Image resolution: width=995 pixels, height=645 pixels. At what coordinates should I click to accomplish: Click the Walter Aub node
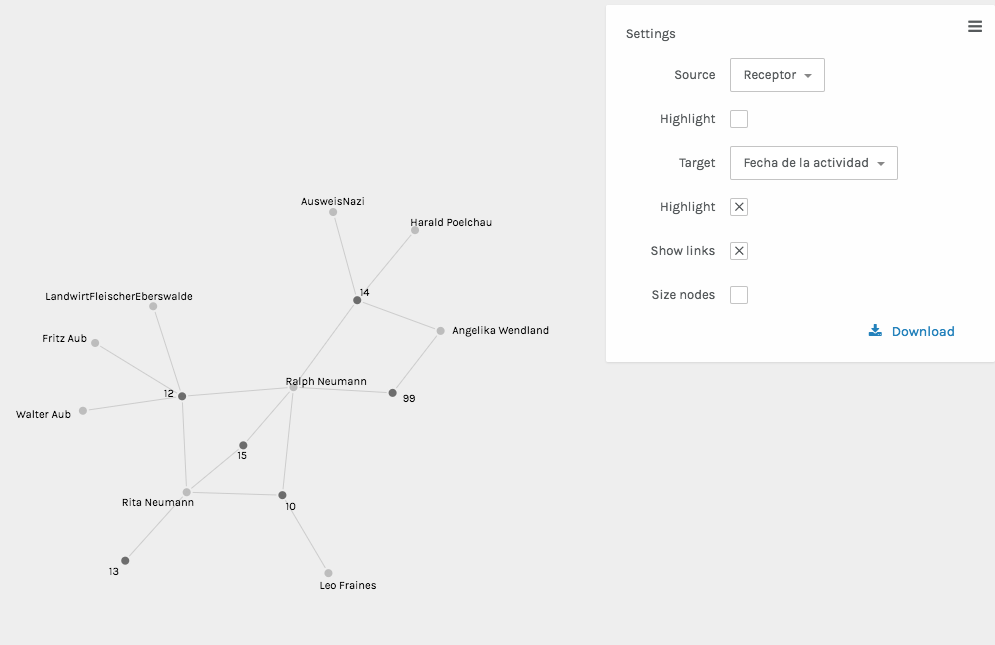84,409
